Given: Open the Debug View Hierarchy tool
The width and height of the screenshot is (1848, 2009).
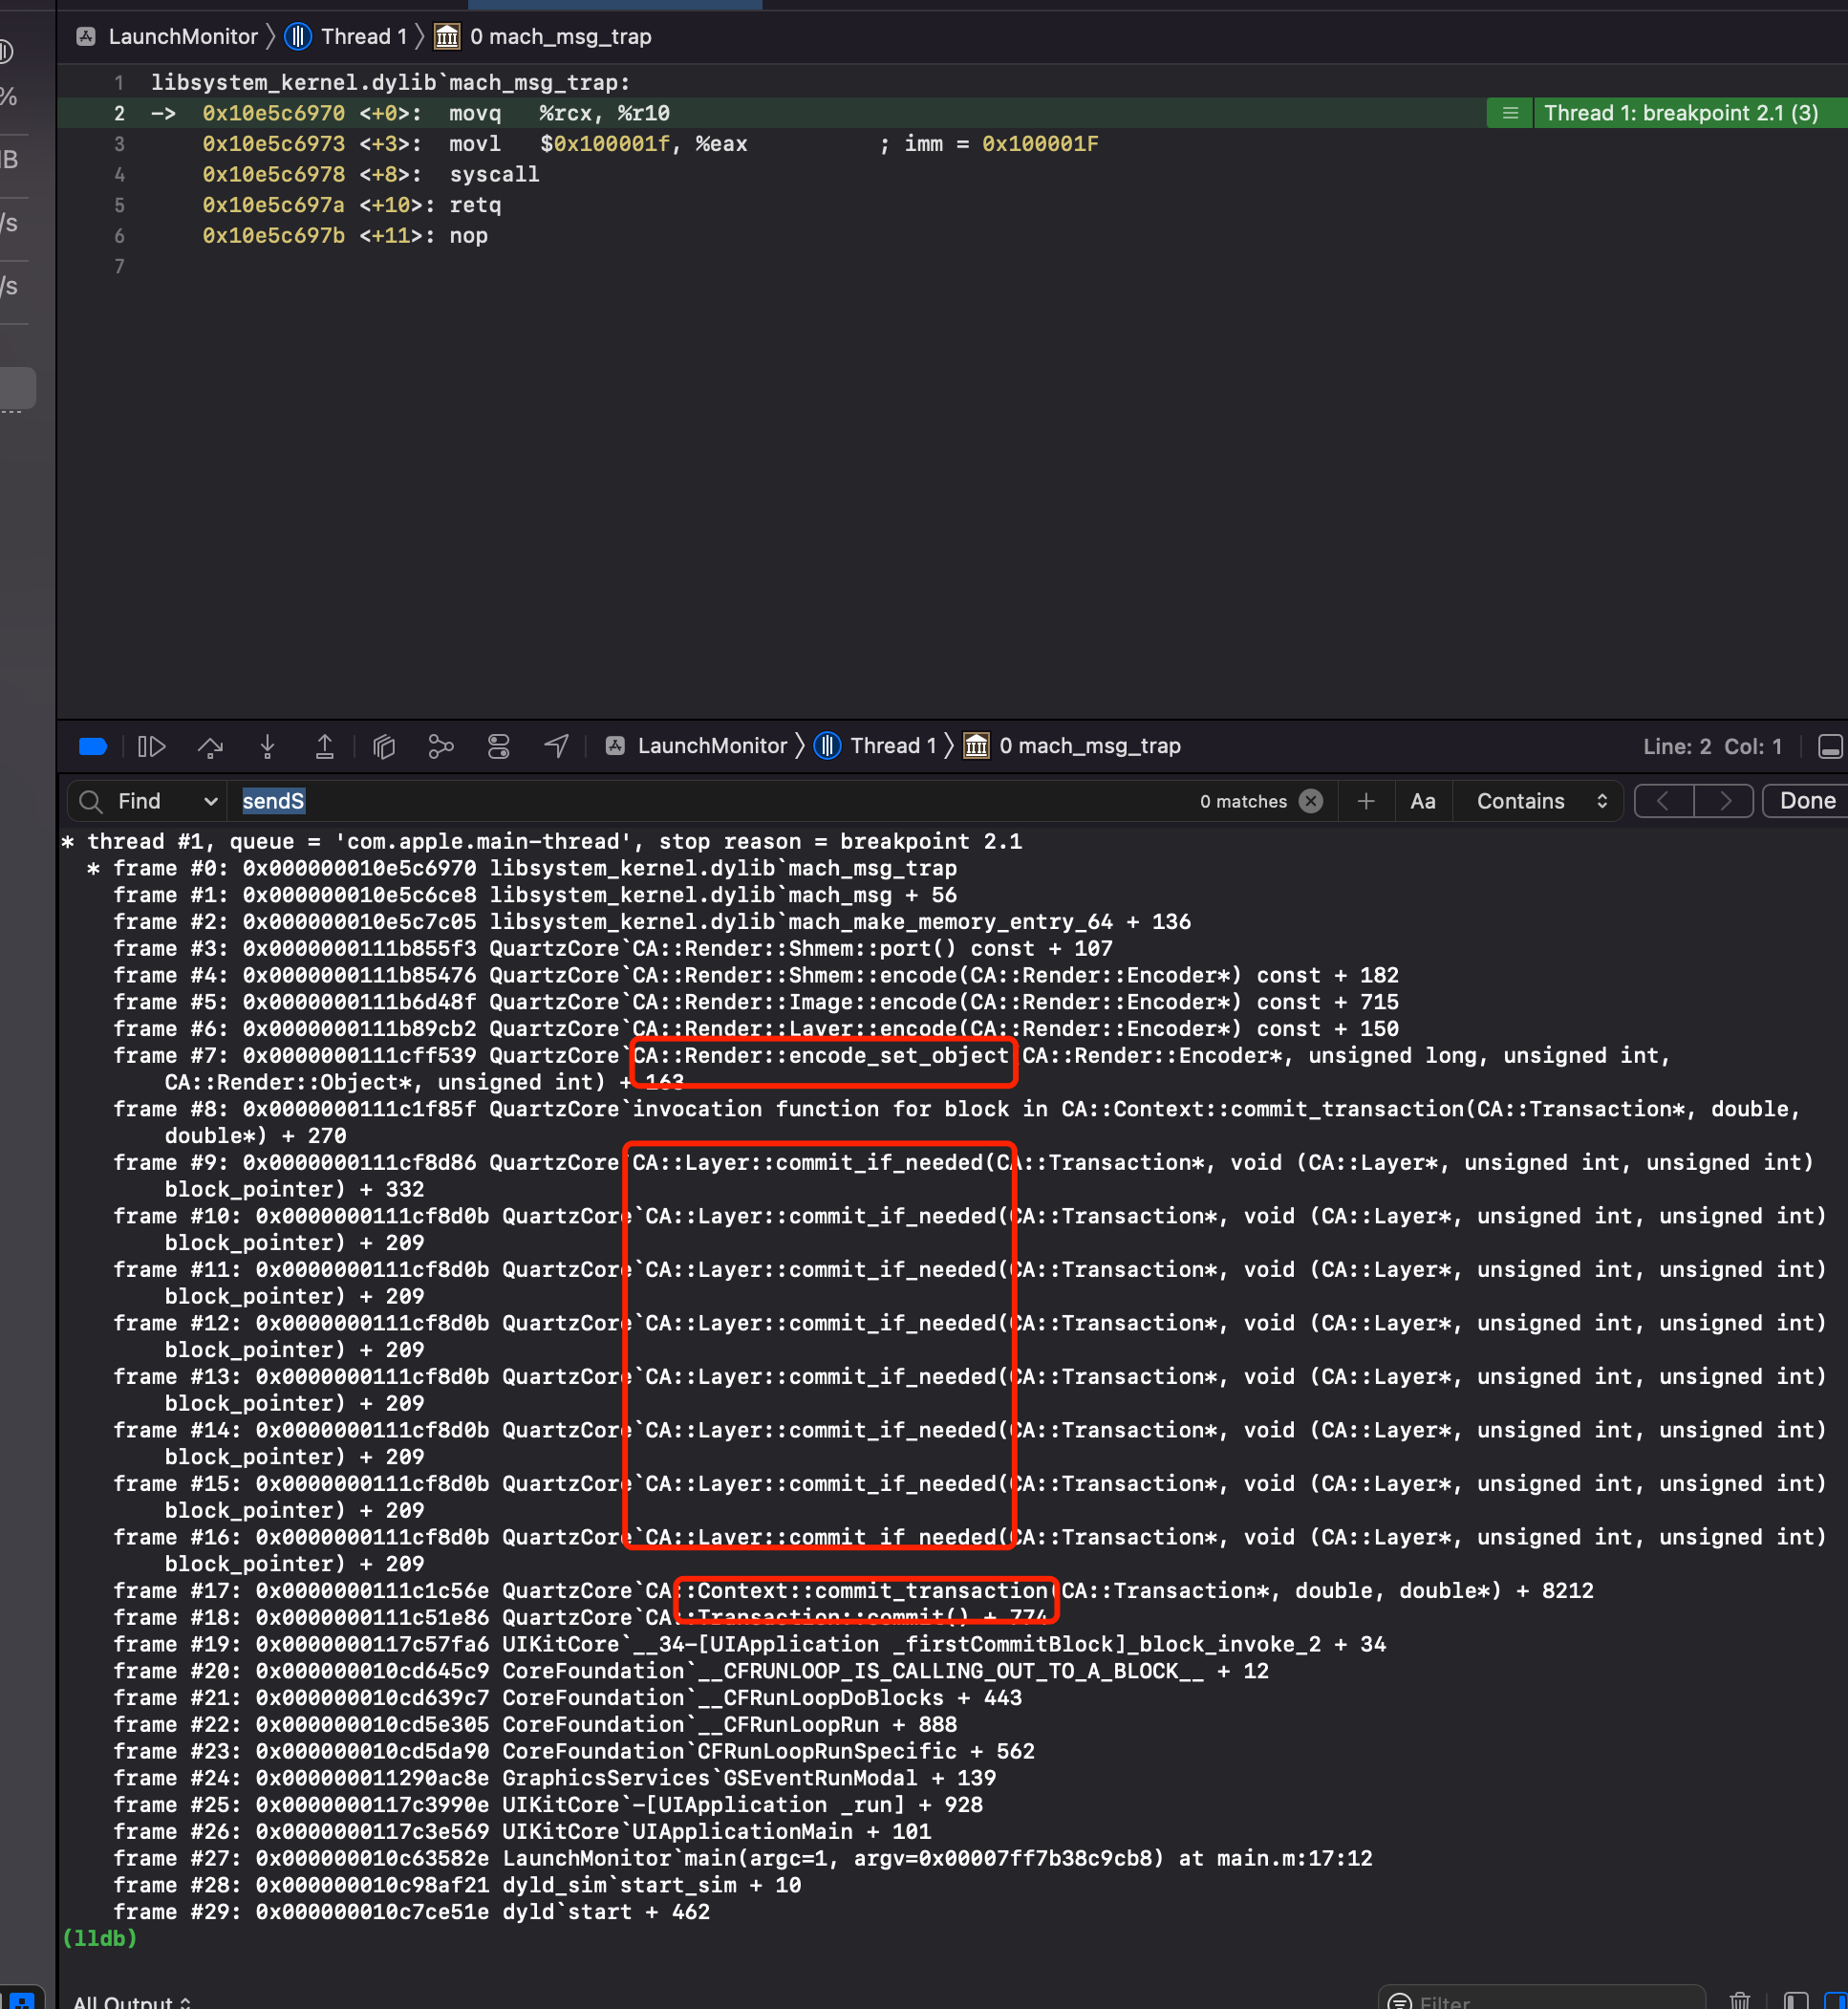Looking at the screenshot, I should pos(384,746).
